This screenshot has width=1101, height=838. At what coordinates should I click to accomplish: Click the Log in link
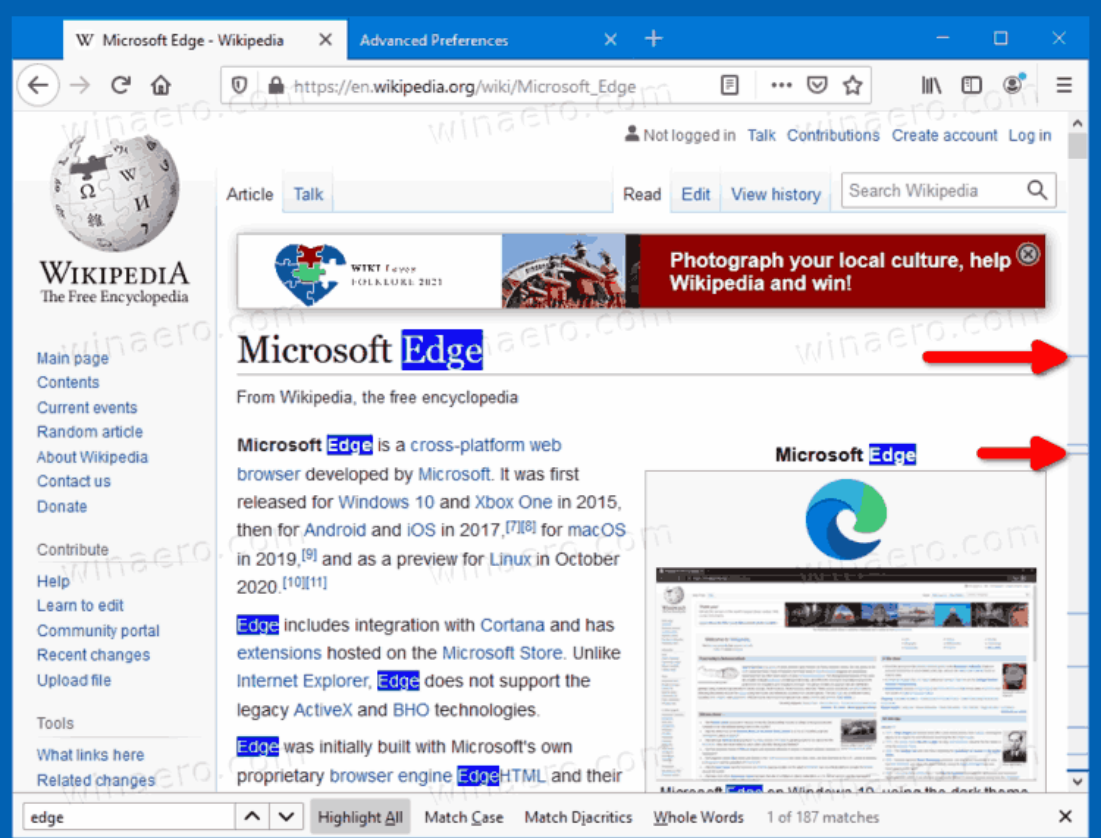tap(1029, 136)
